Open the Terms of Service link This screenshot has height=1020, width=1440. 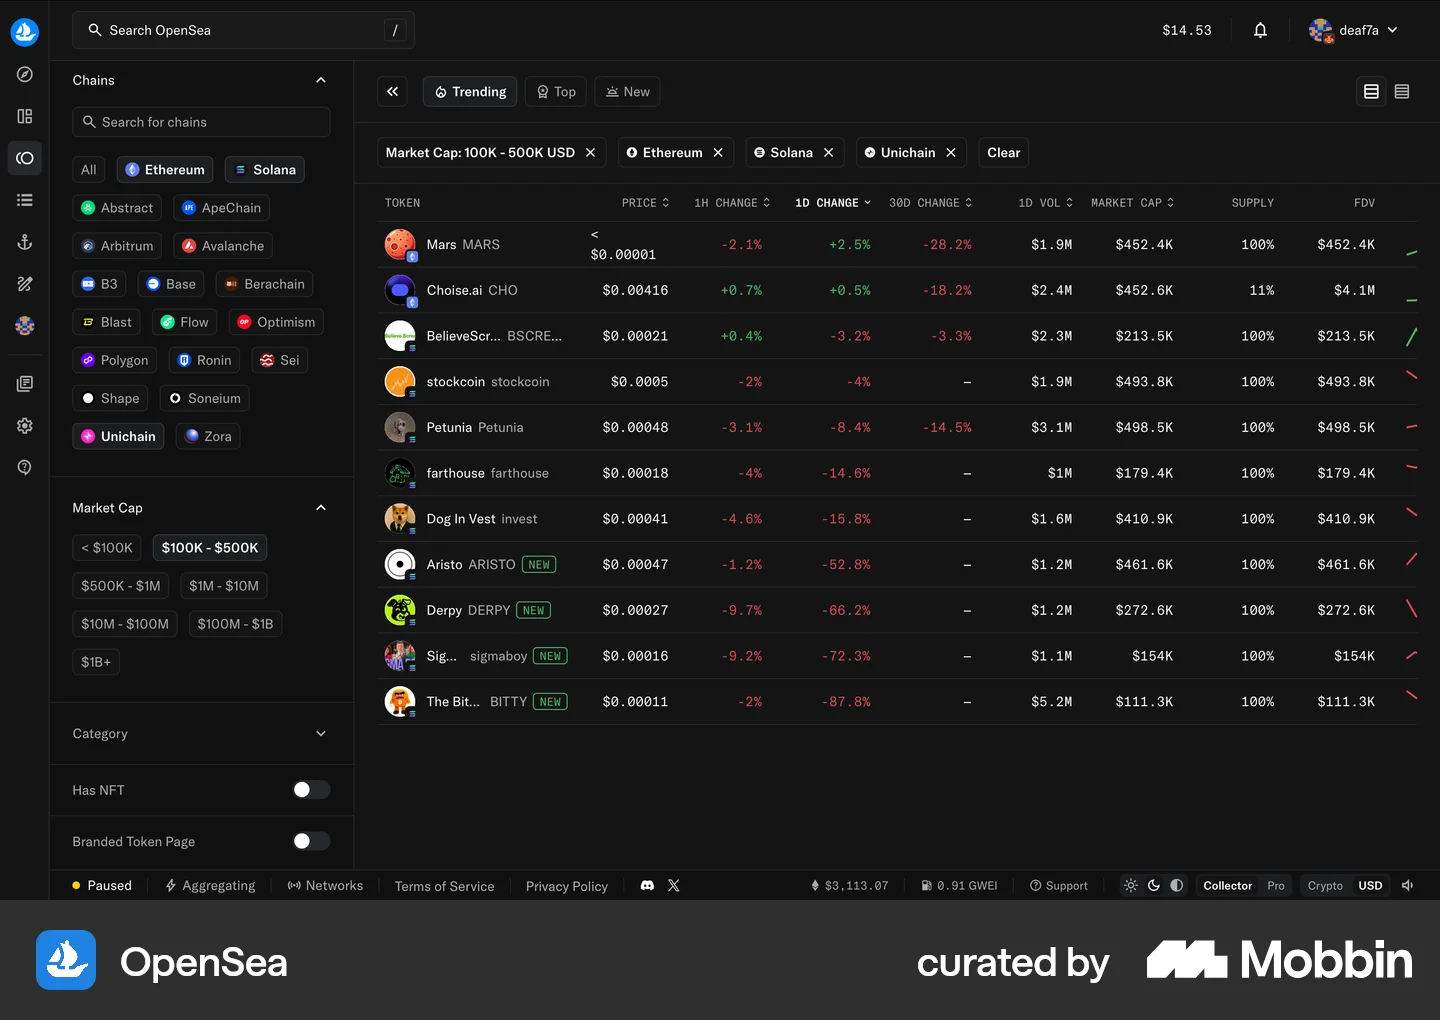click(x=445, y=886)
